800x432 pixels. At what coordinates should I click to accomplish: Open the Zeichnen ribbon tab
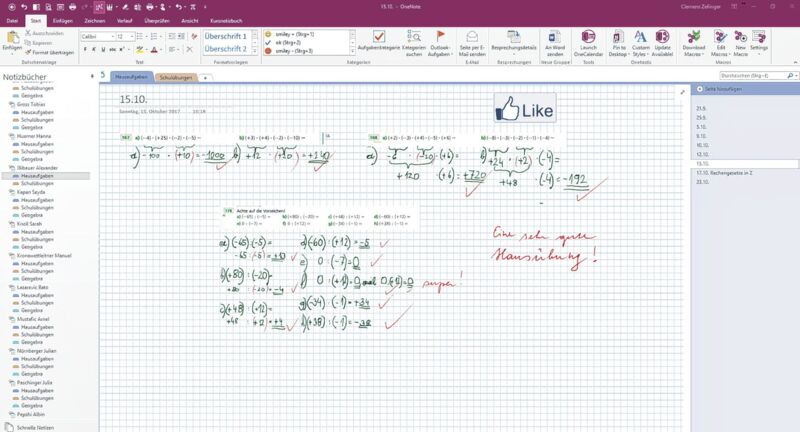tap(94, 20)
